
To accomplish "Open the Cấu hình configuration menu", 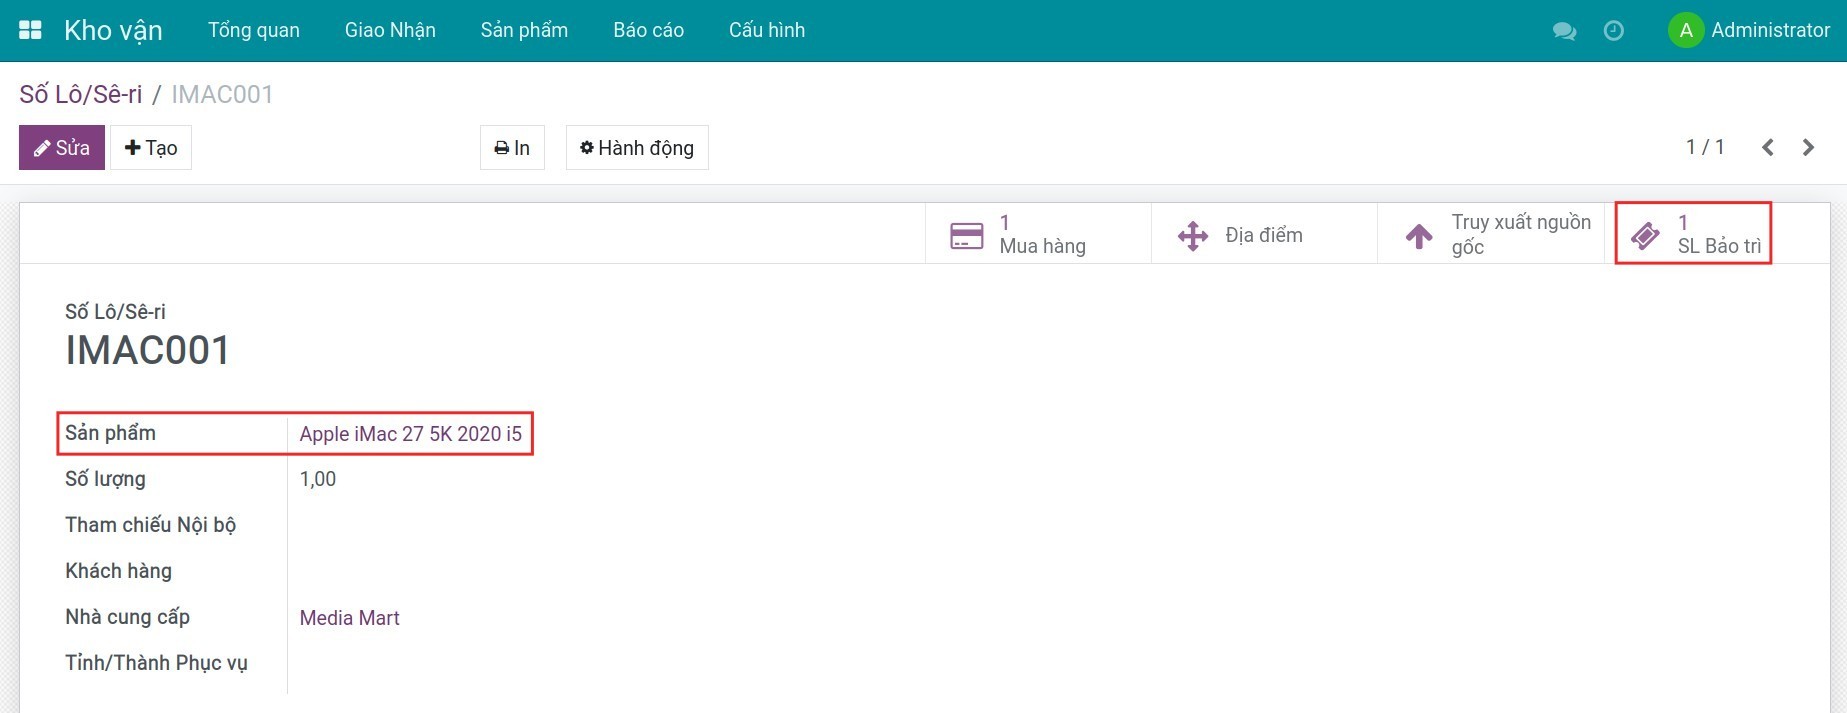I will 766,30.
